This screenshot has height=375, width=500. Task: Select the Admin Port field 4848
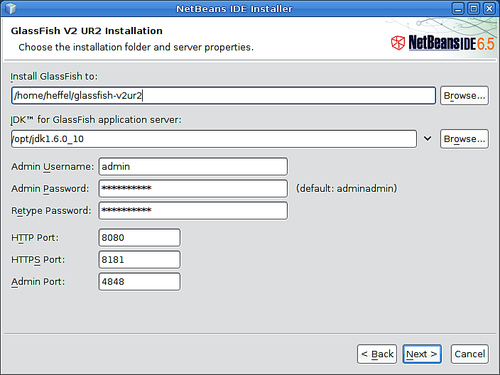click(x=139, y=281)
